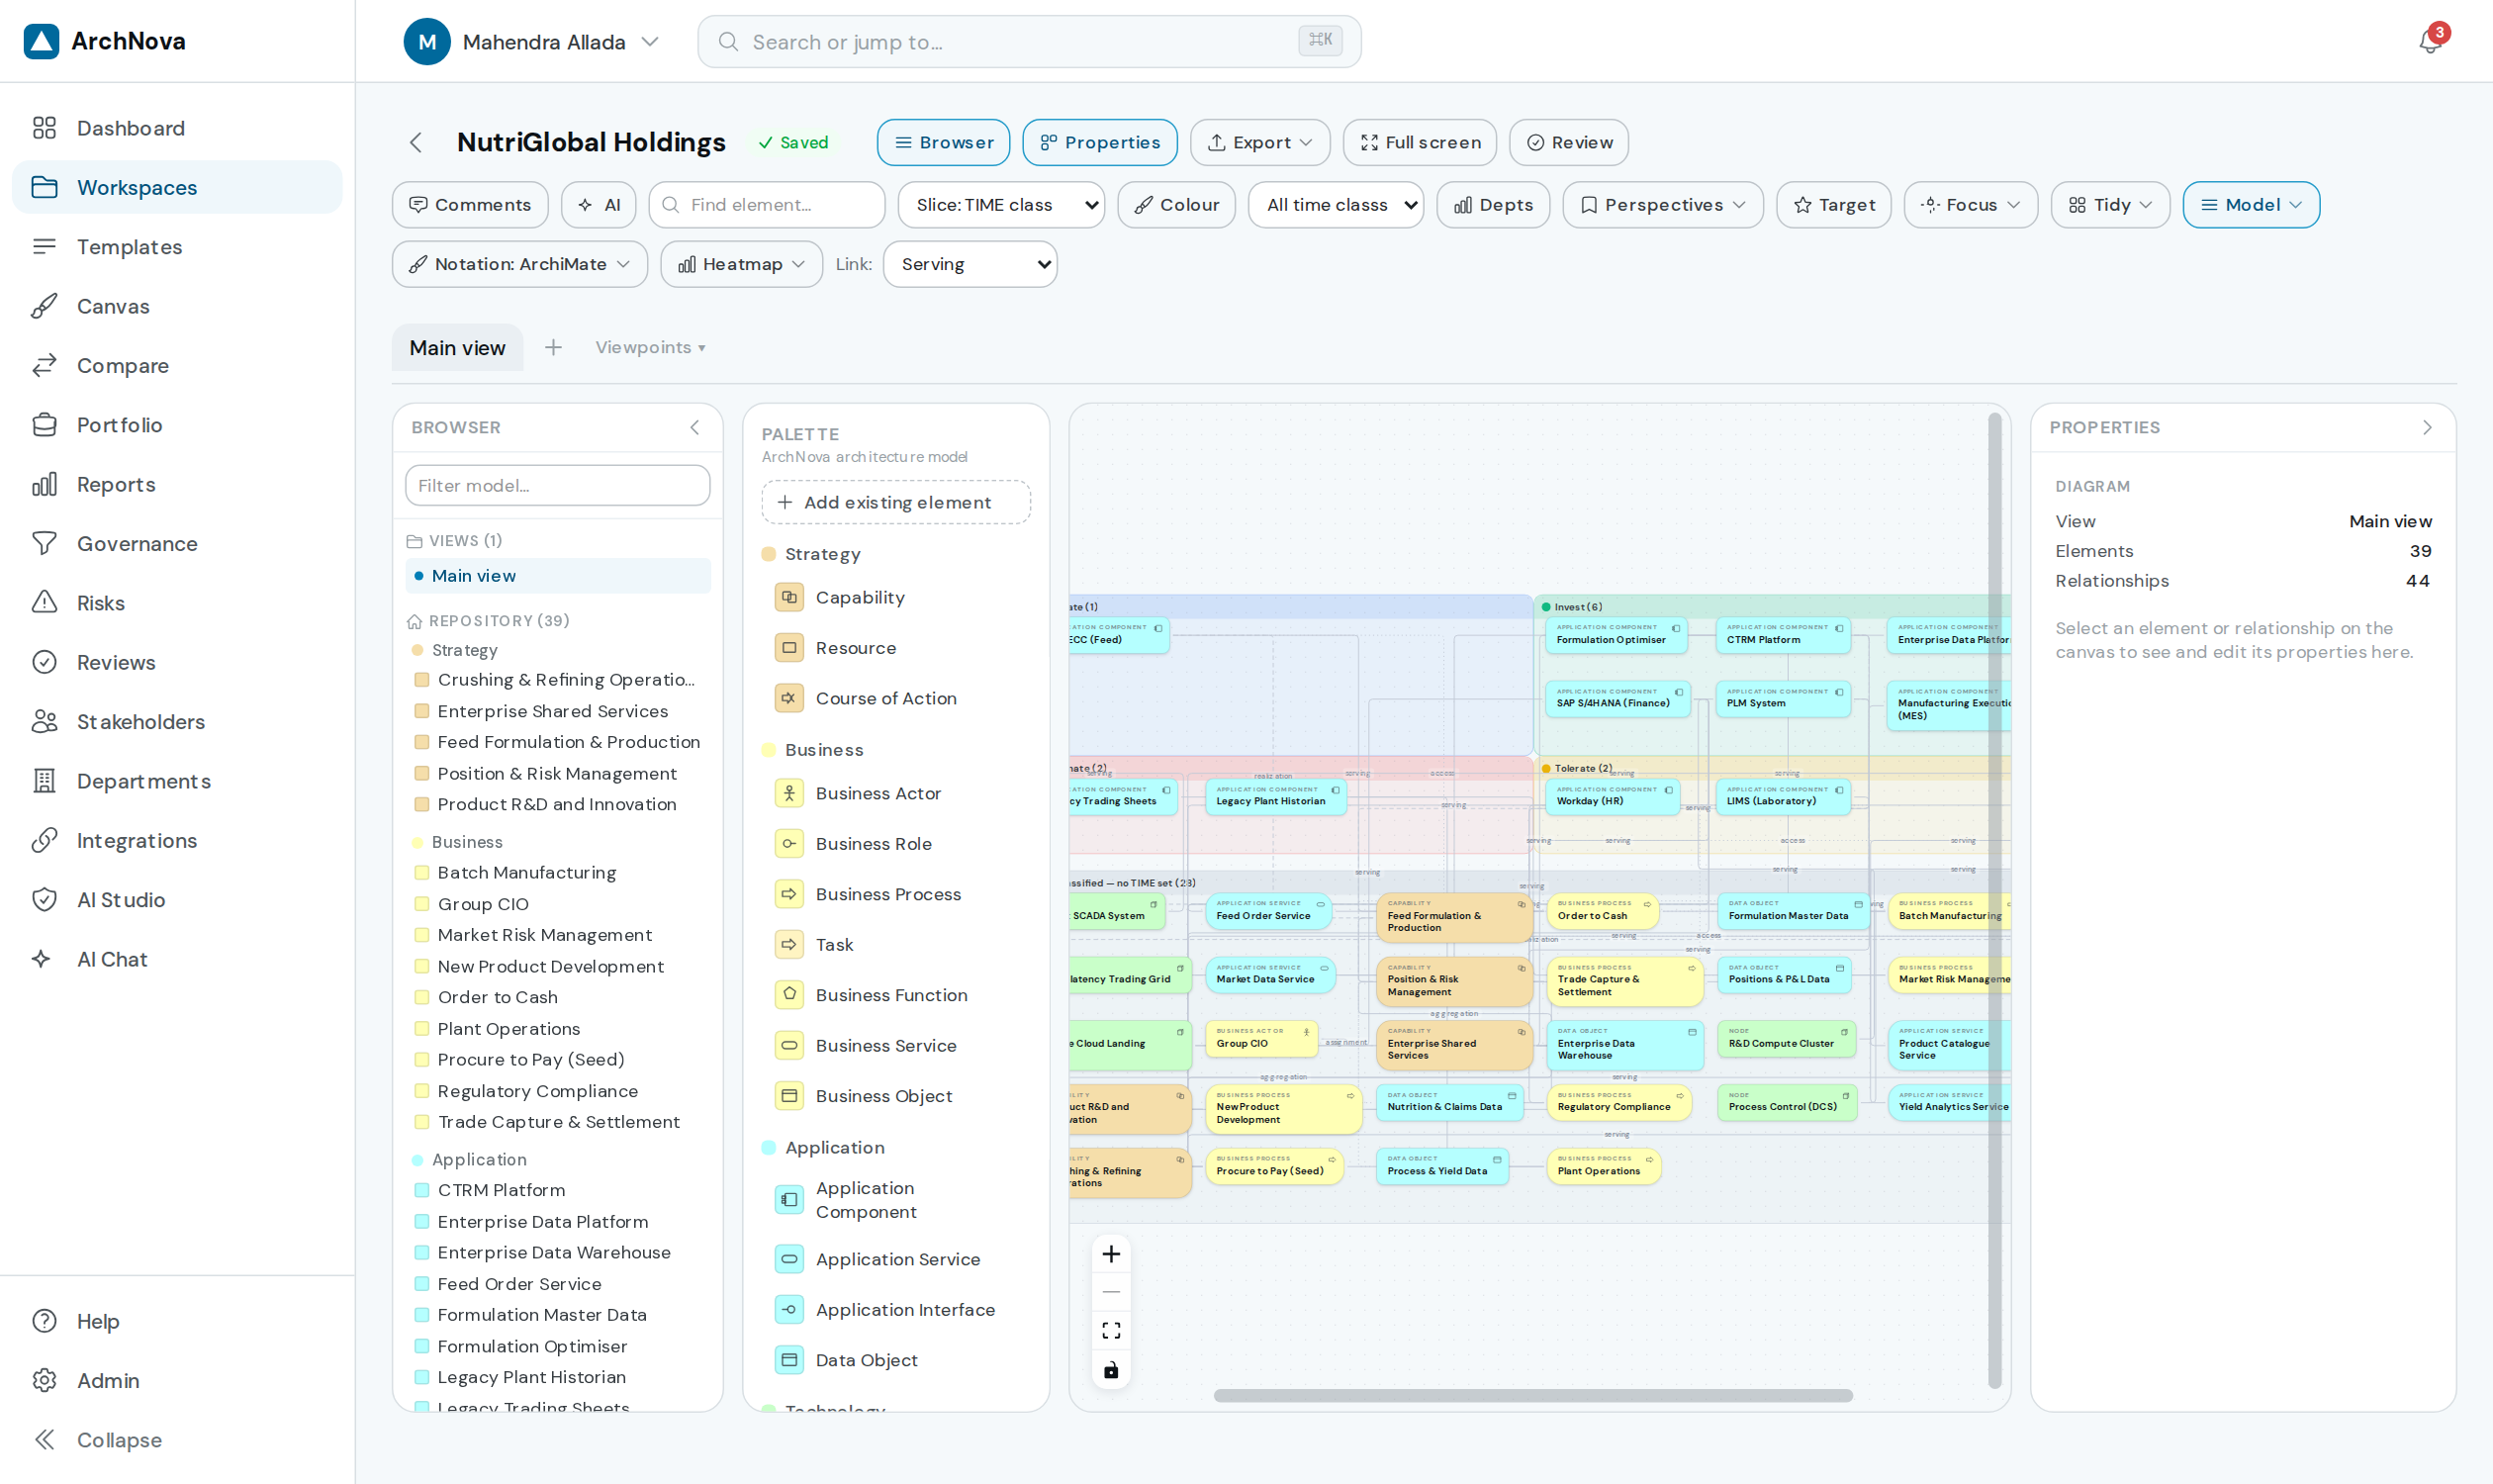This screenshot has width=2493, height=1484.
Task: Toggle the canvas lock icon
Action: (1111, 1370)
